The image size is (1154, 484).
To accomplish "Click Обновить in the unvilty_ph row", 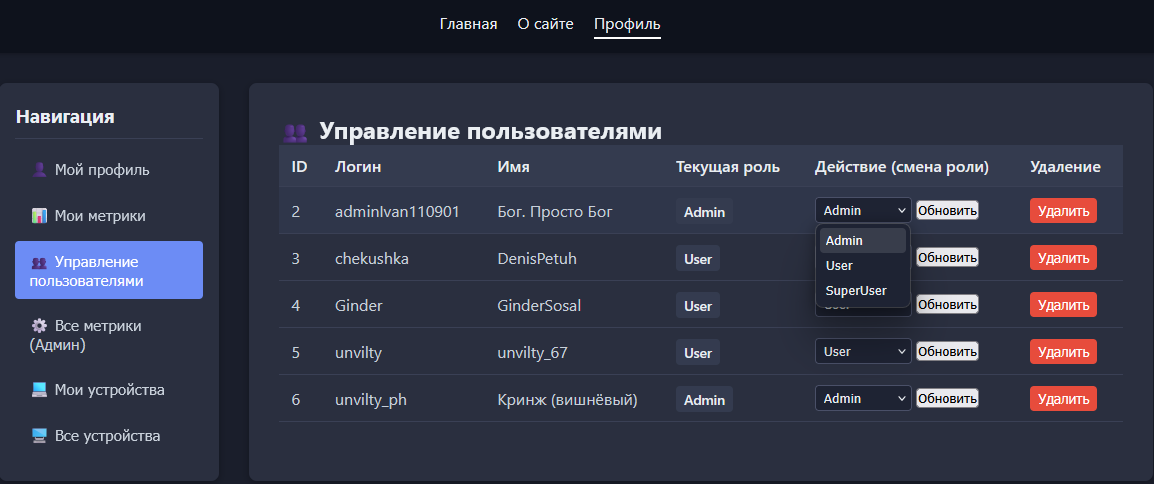I will 947,399.
